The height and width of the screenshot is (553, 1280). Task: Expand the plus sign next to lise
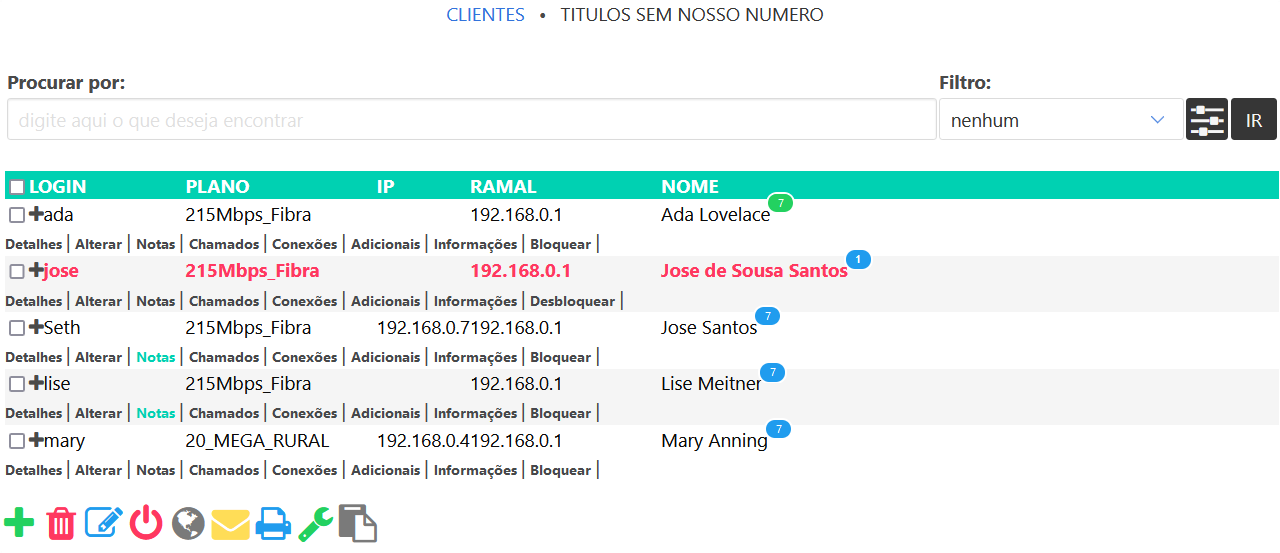pos(36,383)
